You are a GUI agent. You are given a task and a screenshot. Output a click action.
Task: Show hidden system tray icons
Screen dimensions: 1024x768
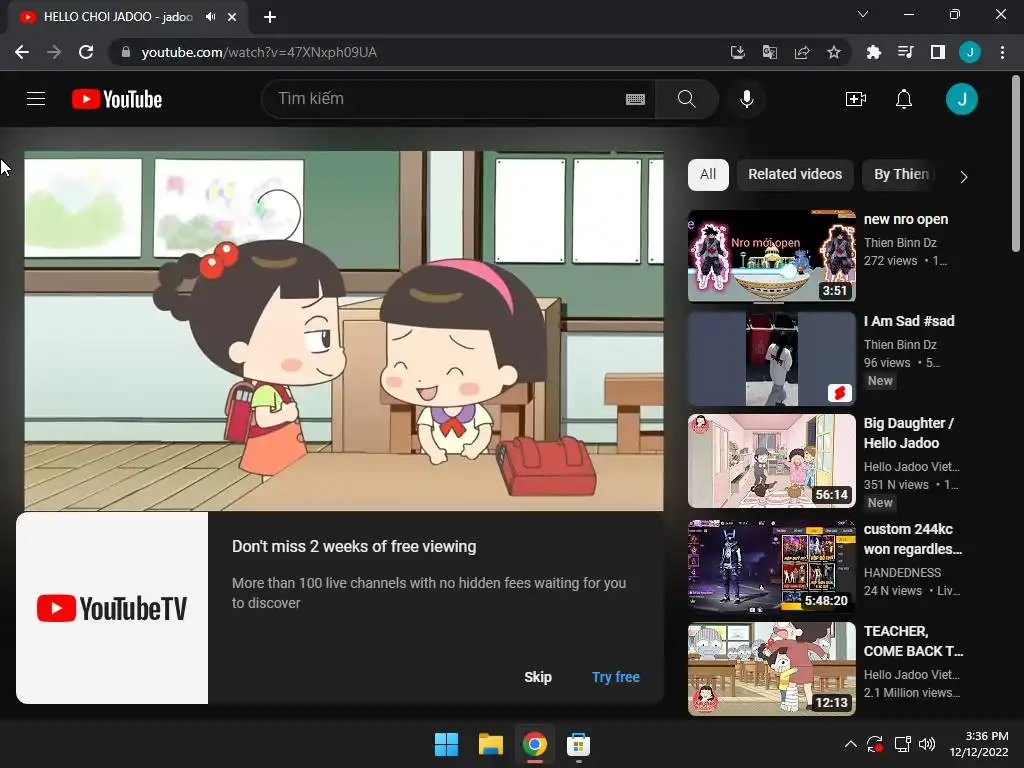850,744
